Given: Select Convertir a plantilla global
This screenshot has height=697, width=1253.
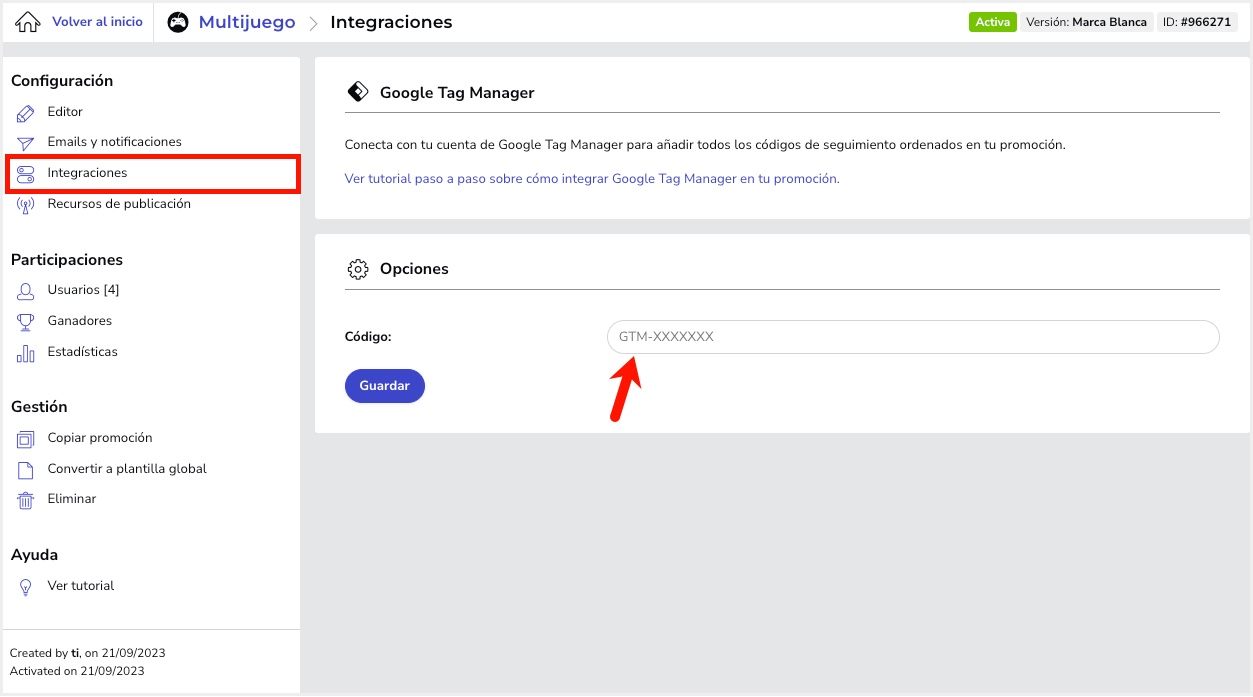Looking at the screenshot, I should [x=126, y=469].
